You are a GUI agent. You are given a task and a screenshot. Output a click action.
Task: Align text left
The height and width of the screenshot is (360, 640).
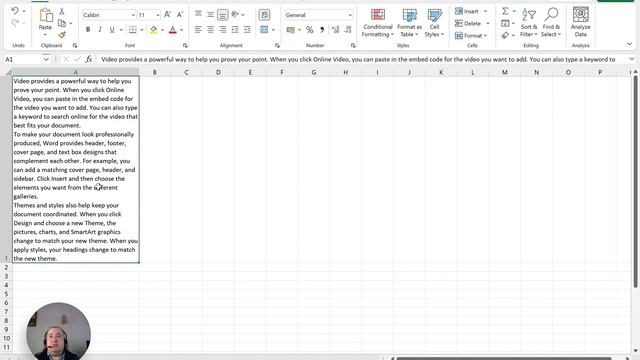[198, 29]
